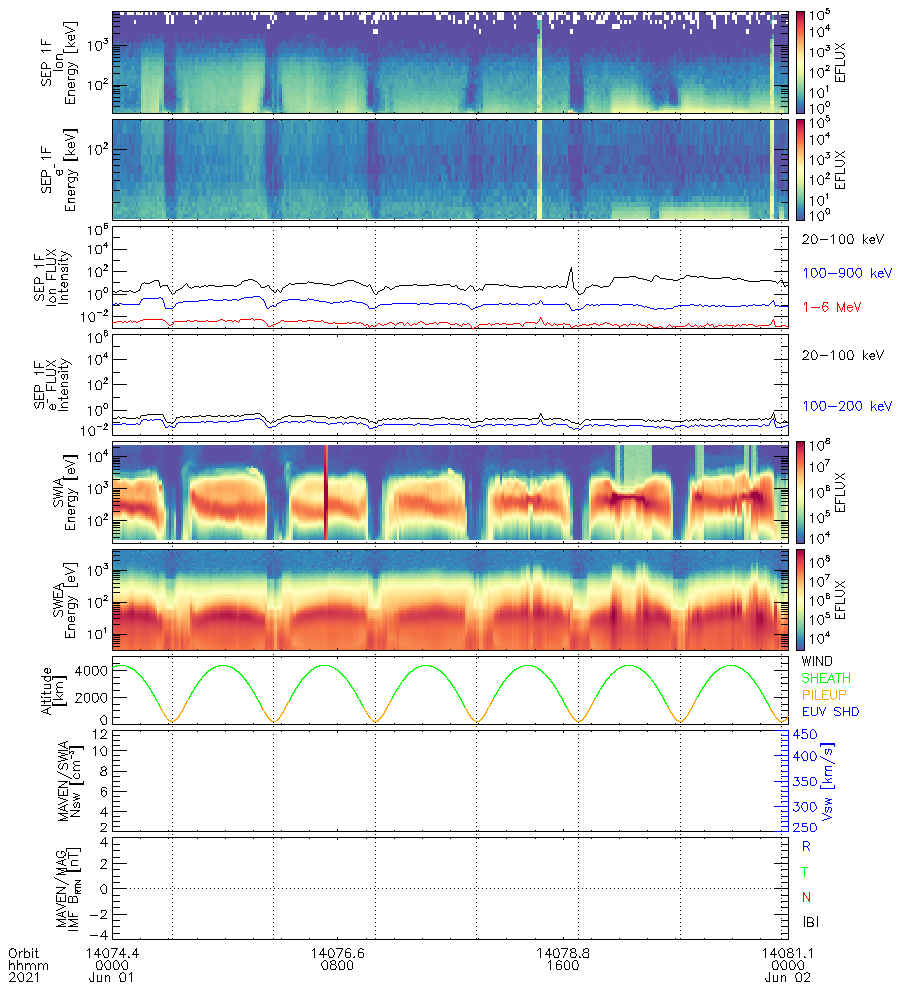This screenshot has height=1000, width=900.
Task: Click the SEP ion spectrogram EFLUX colorbar
Action: point(800,62)
